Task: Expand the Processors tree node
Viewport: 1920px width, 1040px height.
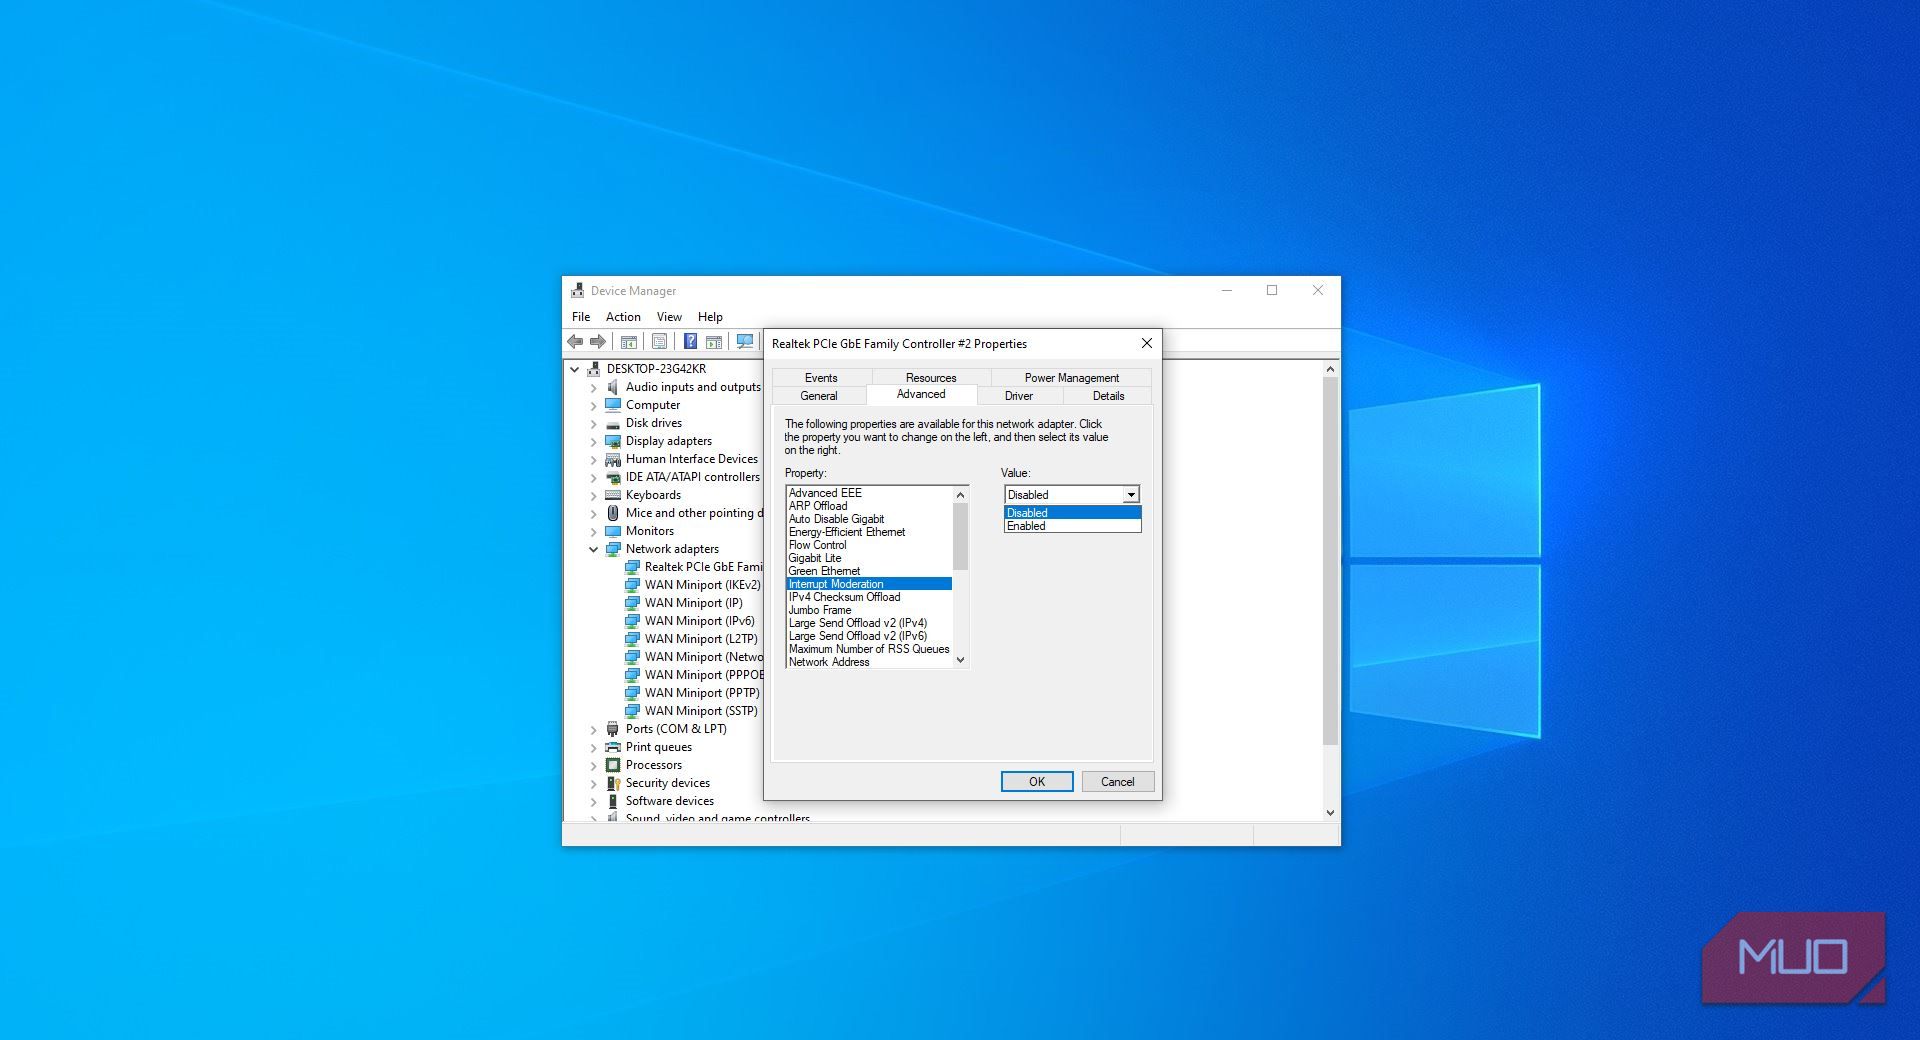Action: tap(593, 766)
